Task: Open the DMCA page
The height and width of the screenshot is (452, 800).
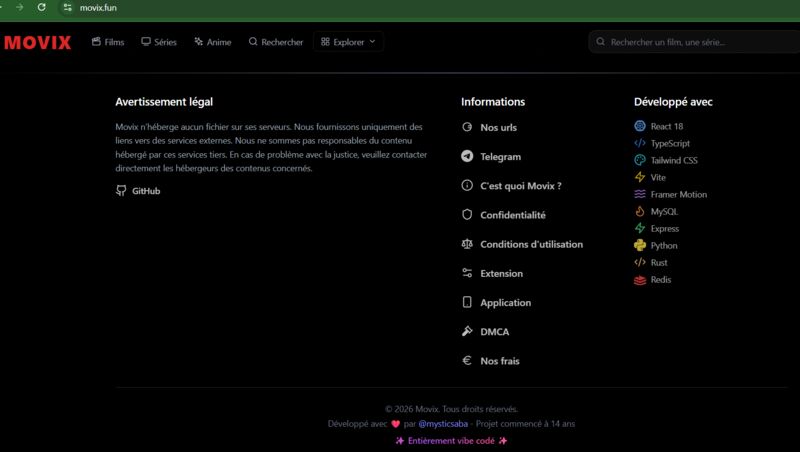Action: (x=485, y=332)
